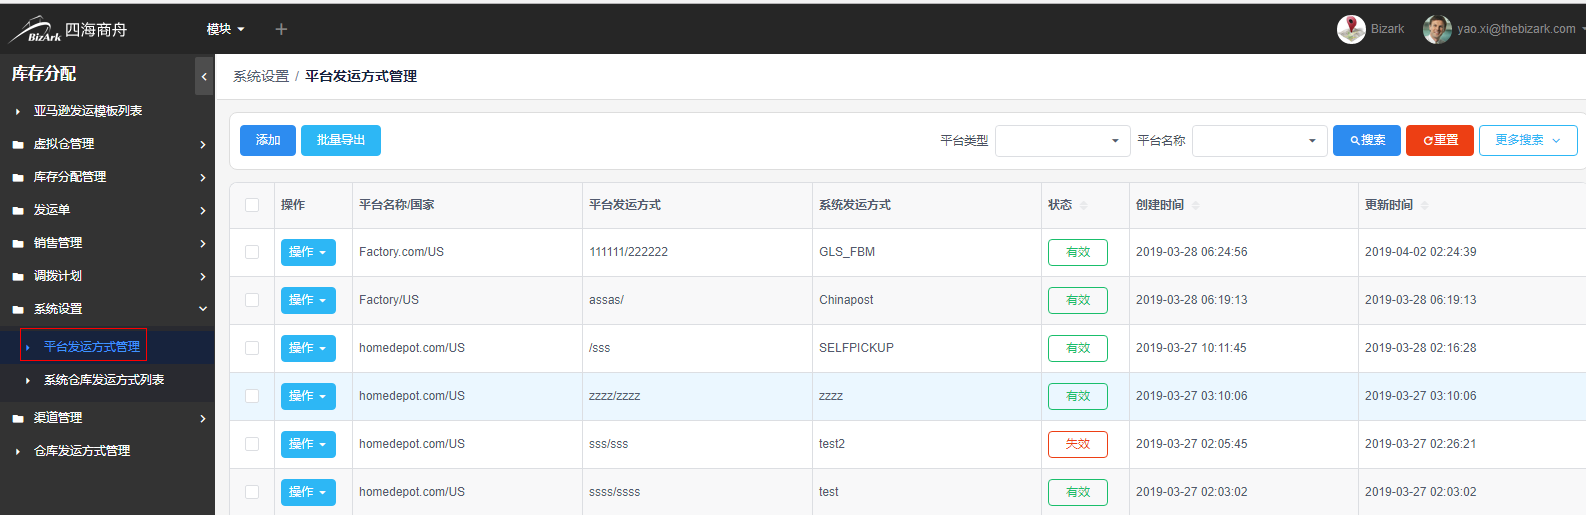This screenshot has width=1586, height=515.
Task: Sort by the 状态 column sort arrows
Action: point(1084,205)
